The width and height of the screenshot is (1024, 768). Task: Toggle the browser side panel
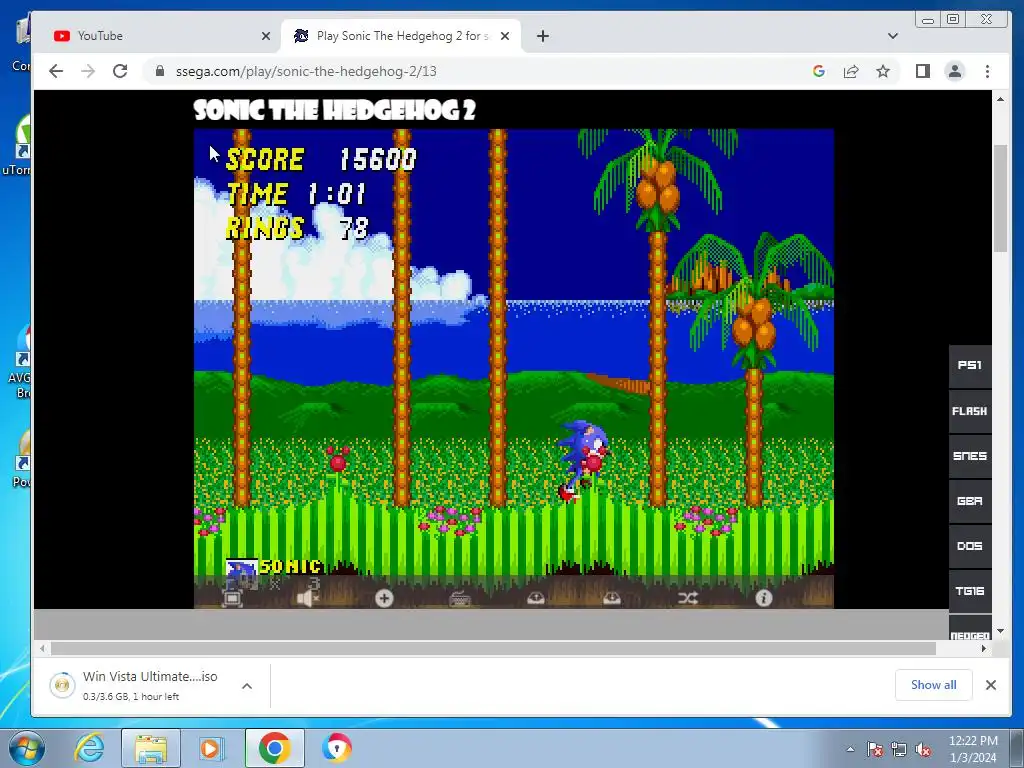(923, 71)
